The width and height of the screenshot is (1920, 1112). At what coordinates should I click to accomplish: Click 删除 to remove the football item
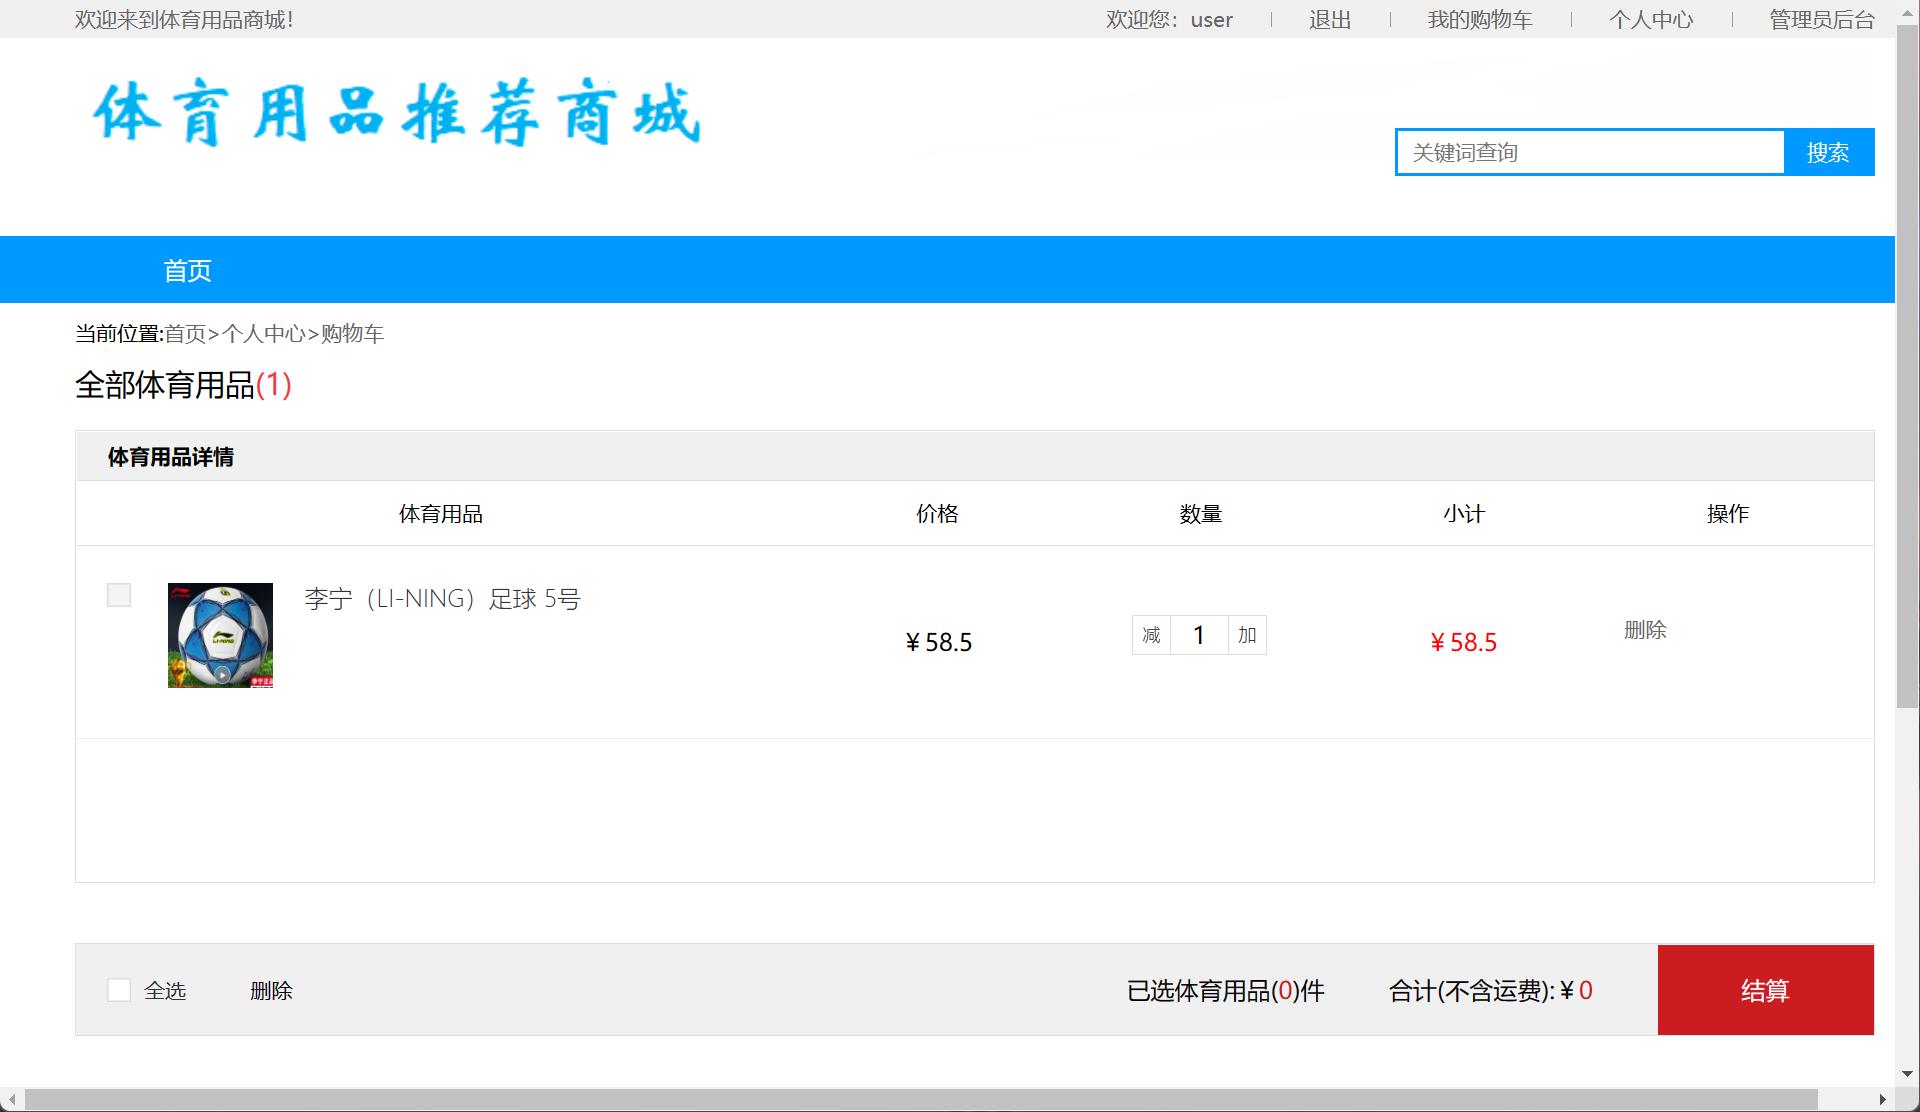1647,630
